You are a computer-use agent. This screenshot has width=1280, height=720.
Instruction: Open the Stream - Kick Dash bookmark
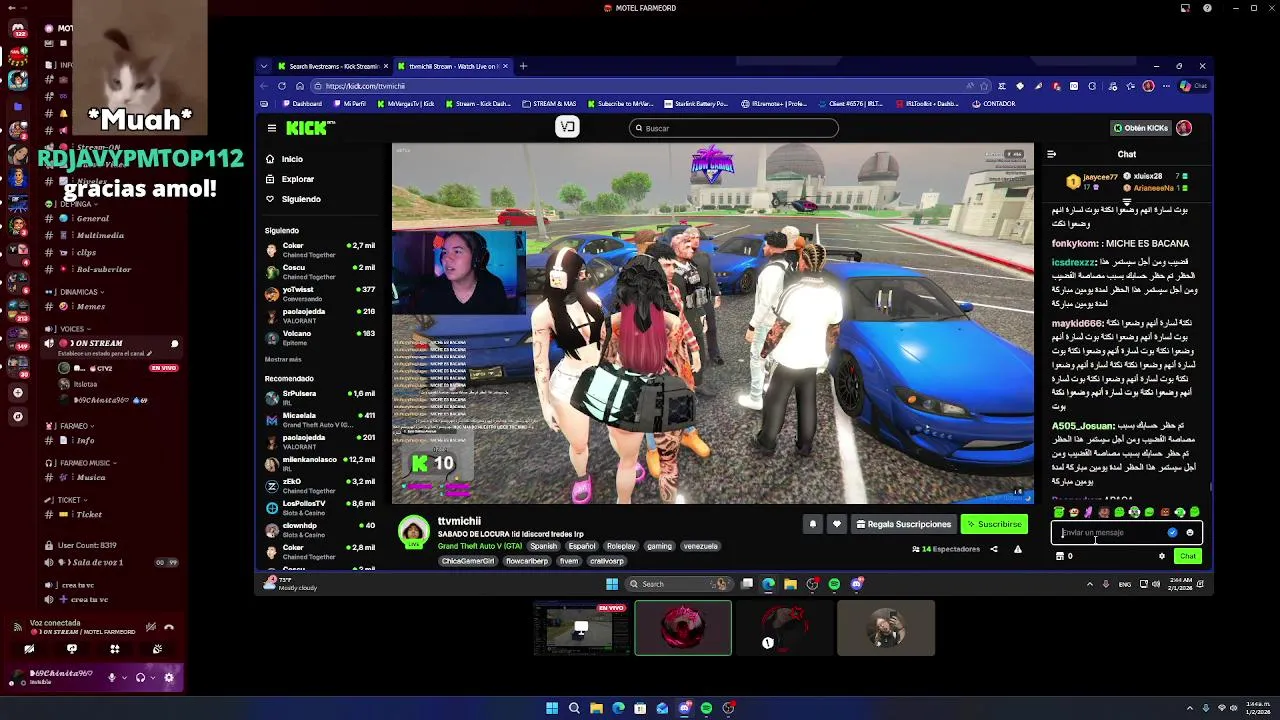479,104
